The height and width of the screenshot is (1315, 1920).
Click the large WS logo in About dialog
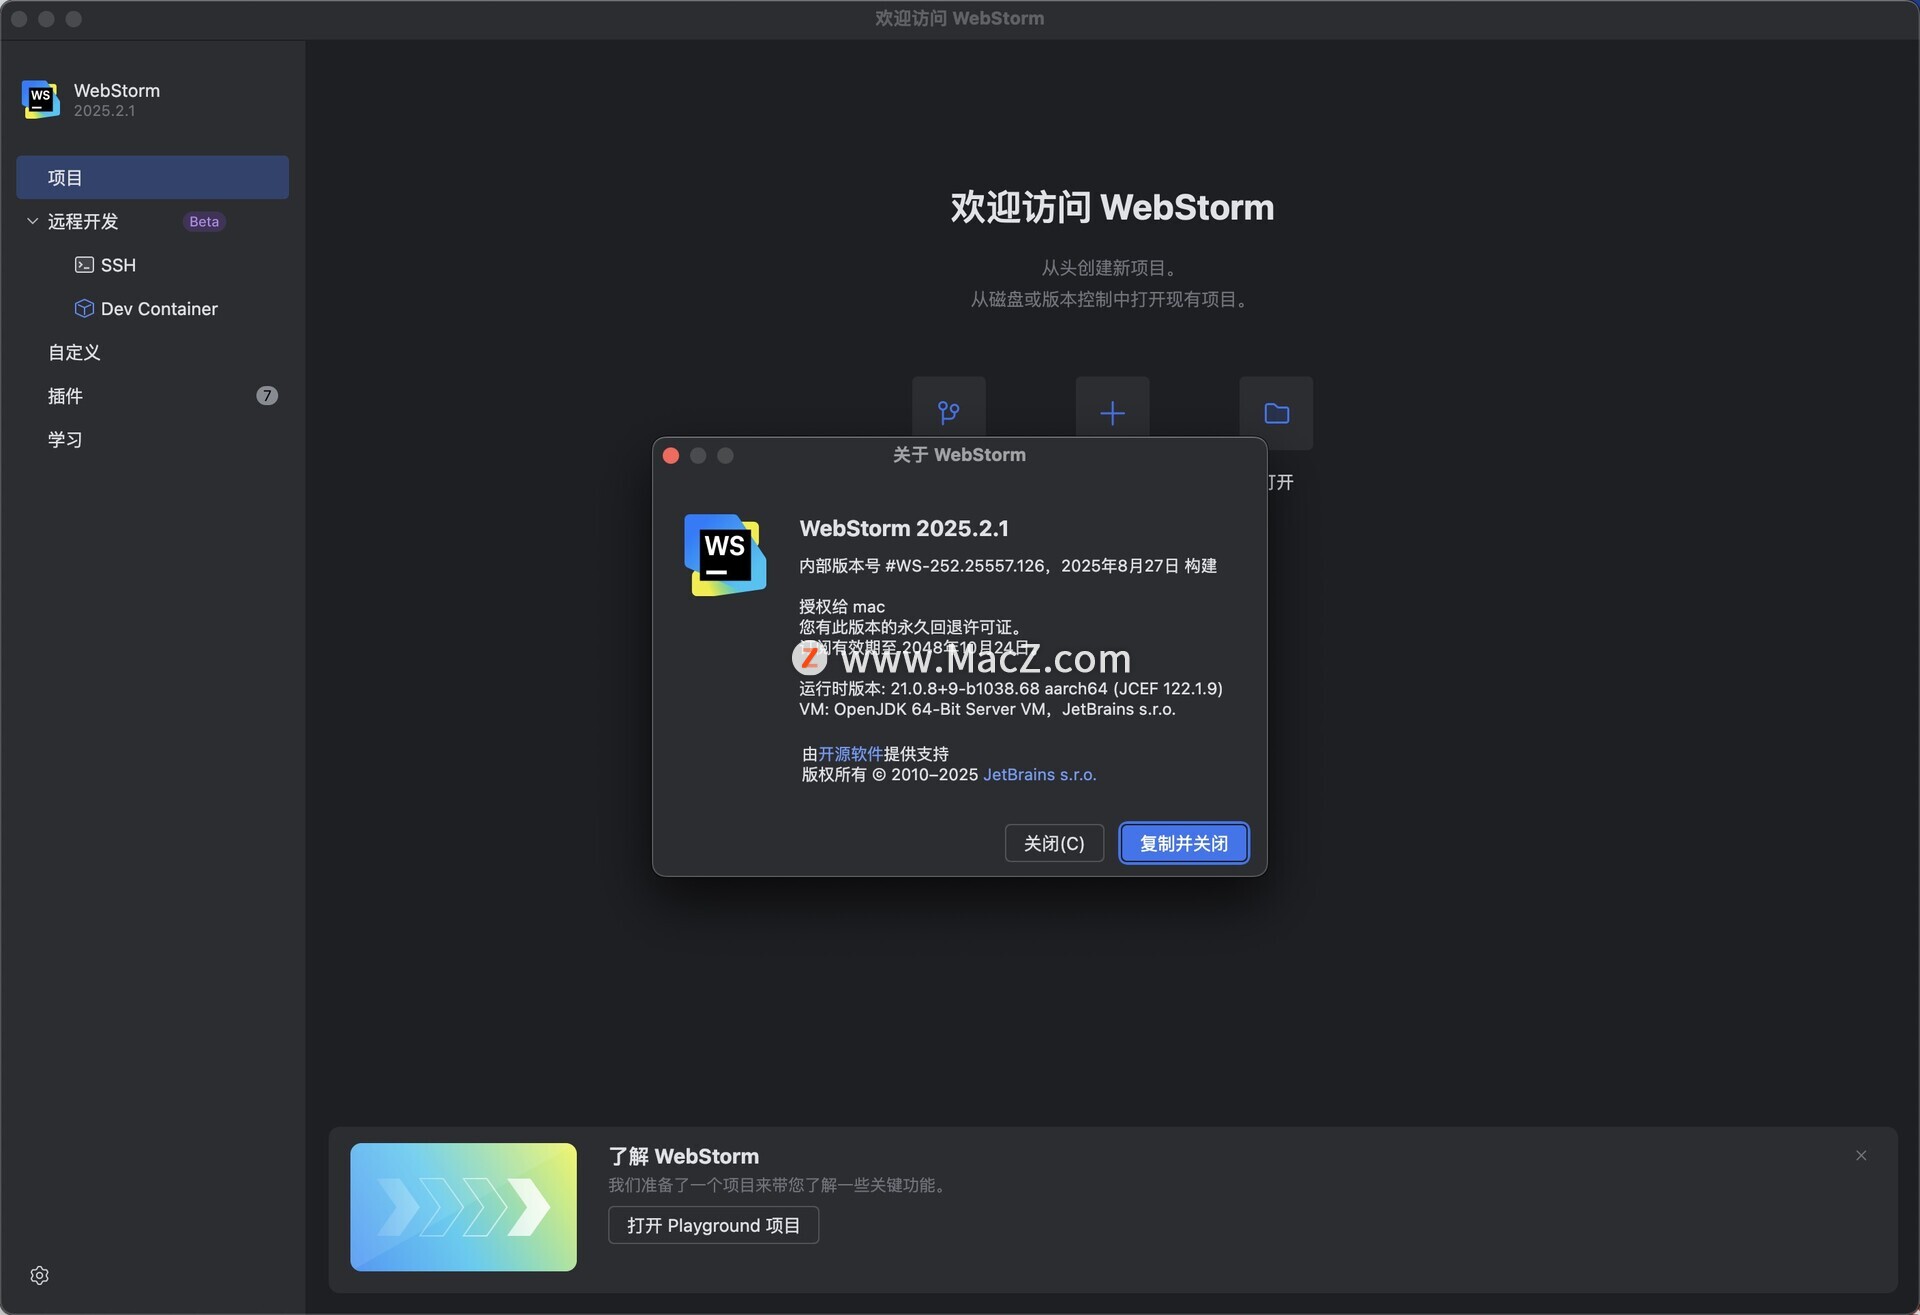[725, 555]
